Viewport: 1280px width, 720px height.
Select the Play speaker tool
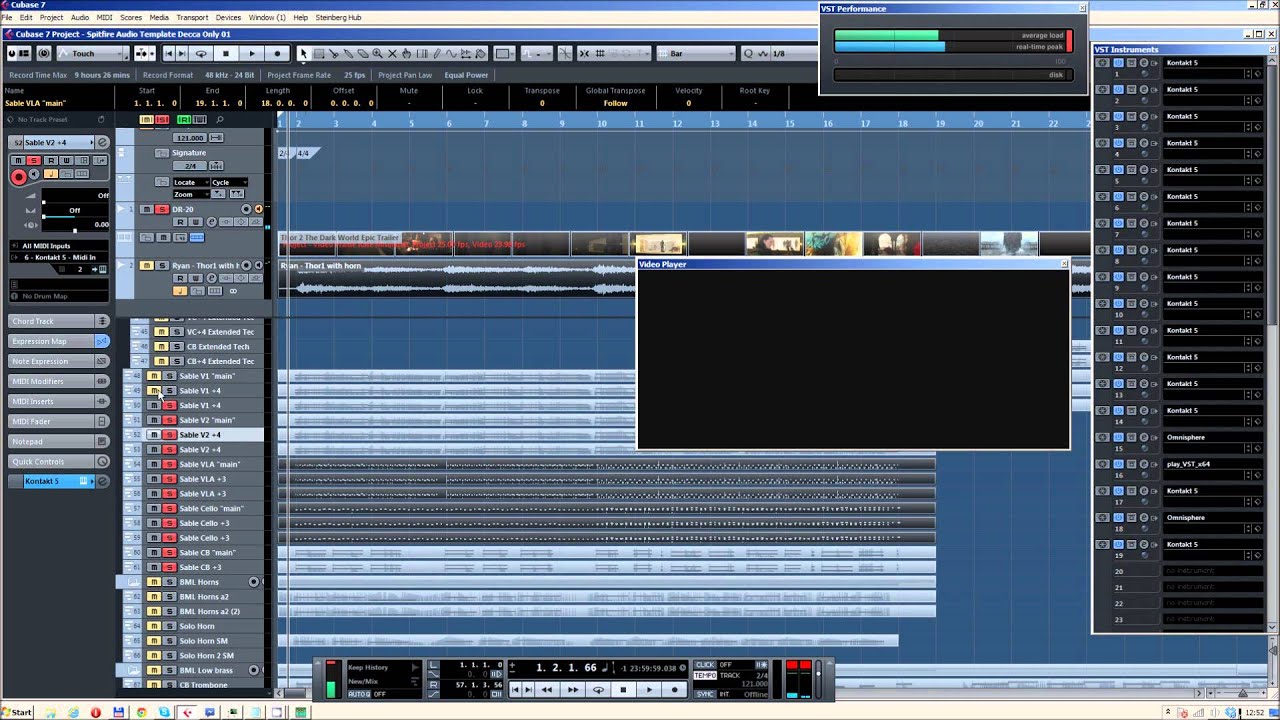pos(466,53)
